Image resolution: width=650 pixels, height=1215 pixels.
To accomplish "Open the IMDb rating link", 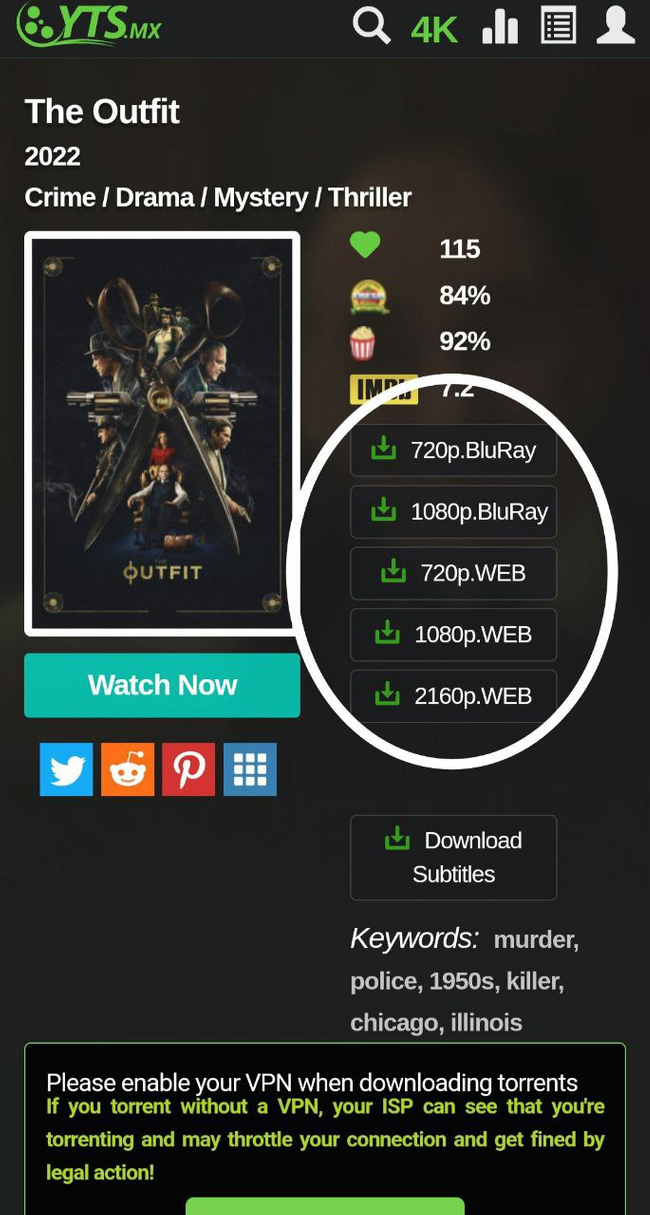I will [383, 388].
